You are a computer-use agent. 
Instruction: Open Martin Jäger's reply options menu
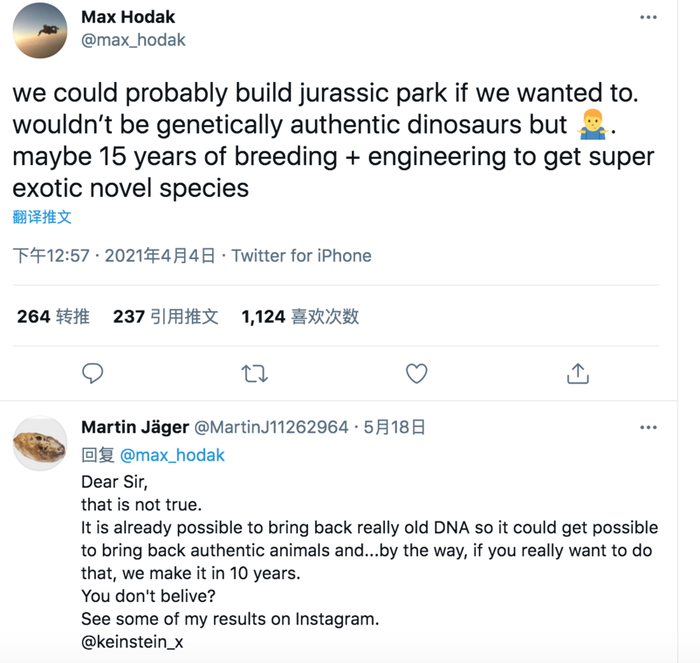pos(649,427)
